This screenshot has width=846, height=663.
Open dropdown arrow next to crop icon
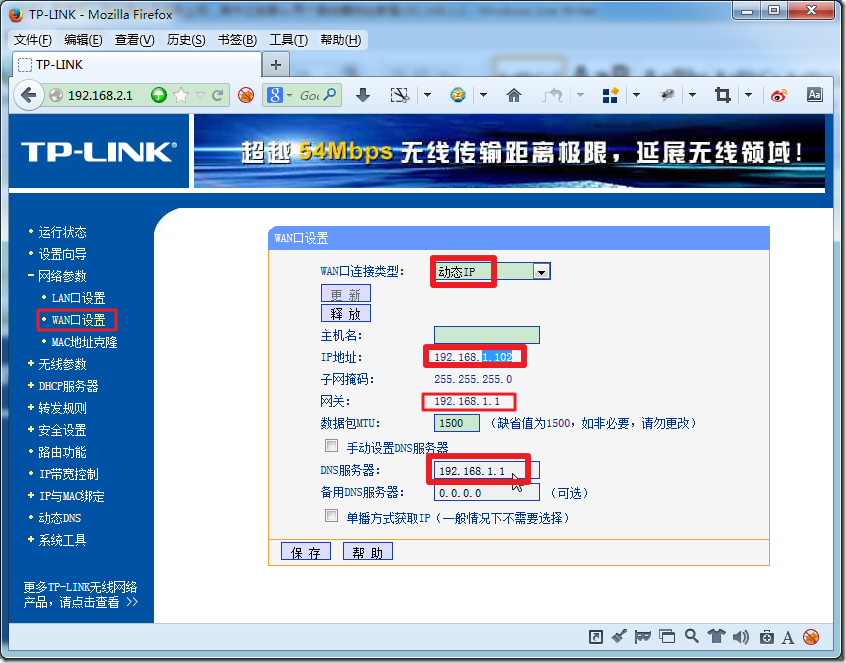(x=748, y=95)
